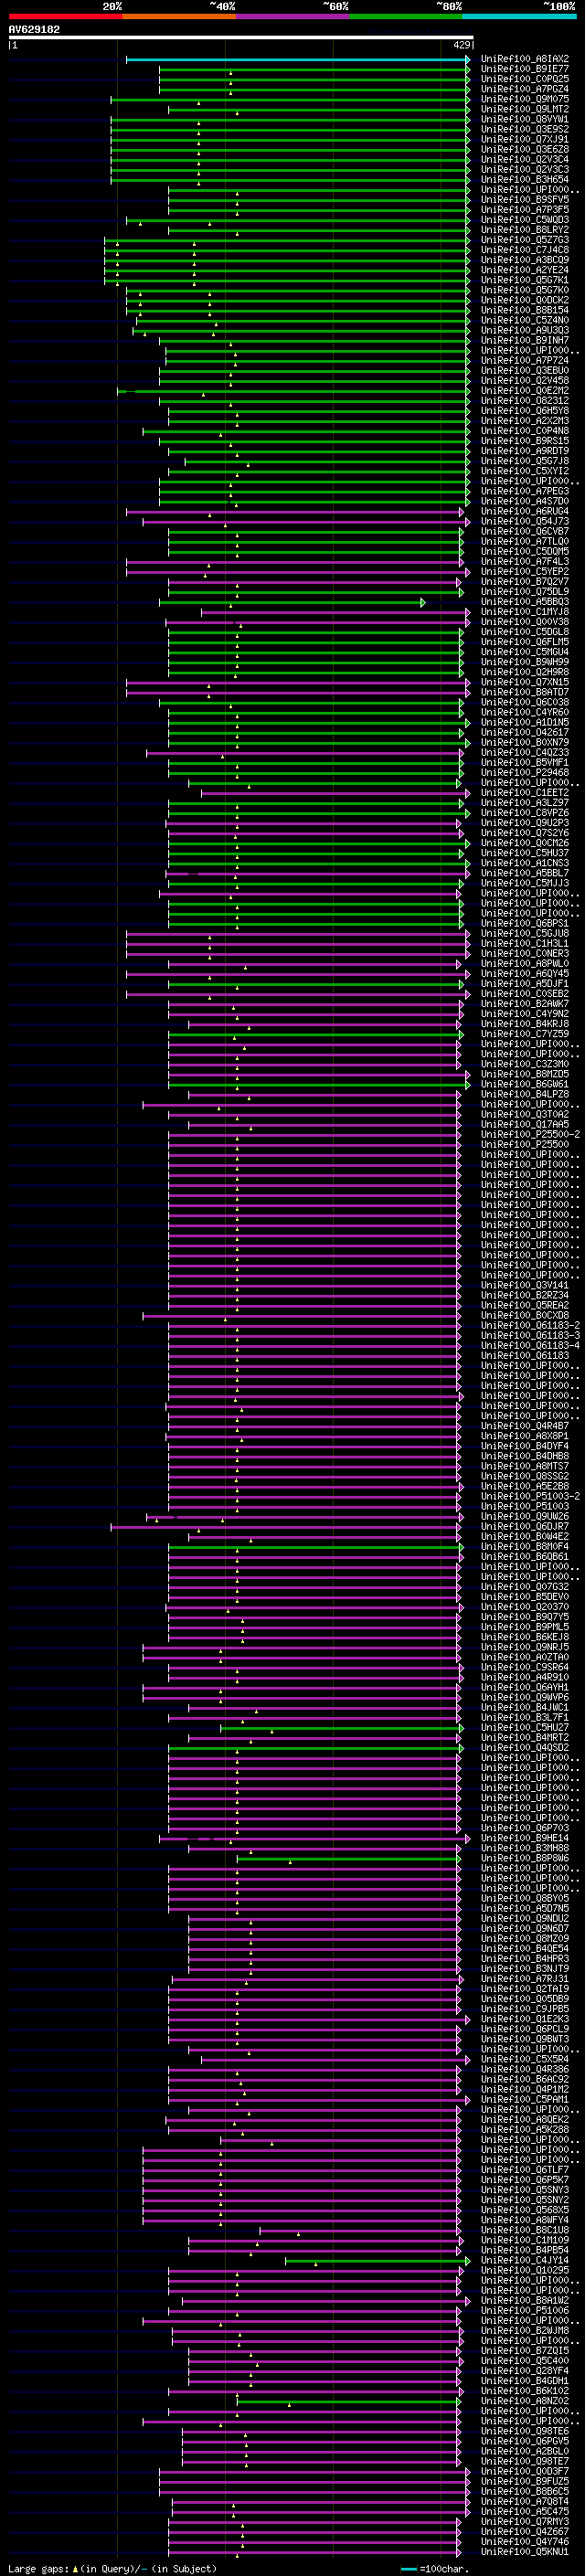Click label UniRef100_C5YEP2
585x2576 pixels.
coord(524,572)
